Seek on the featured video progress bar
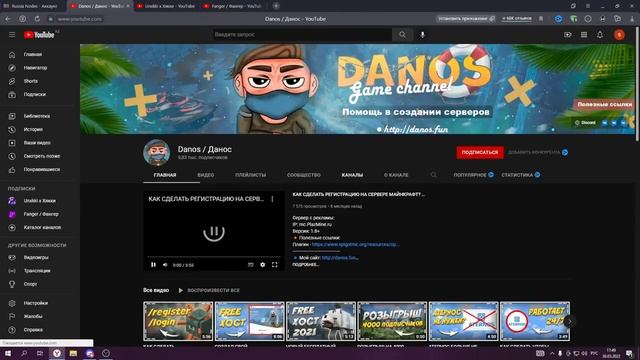 click(x=214, y=258)
